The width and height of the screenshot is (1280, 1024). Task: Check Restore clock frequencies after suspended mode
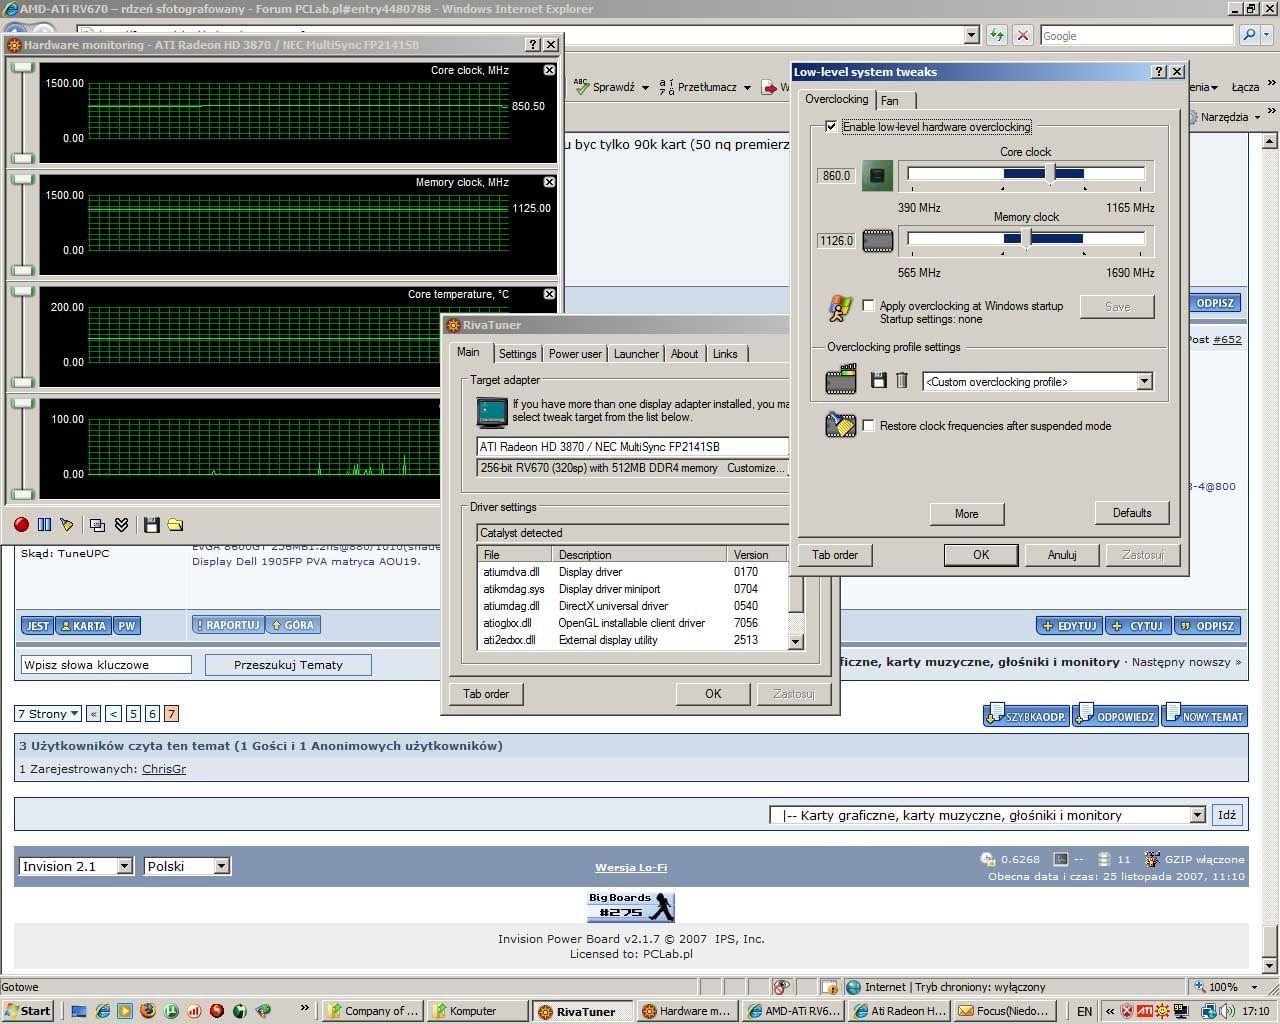pos(868,426)
